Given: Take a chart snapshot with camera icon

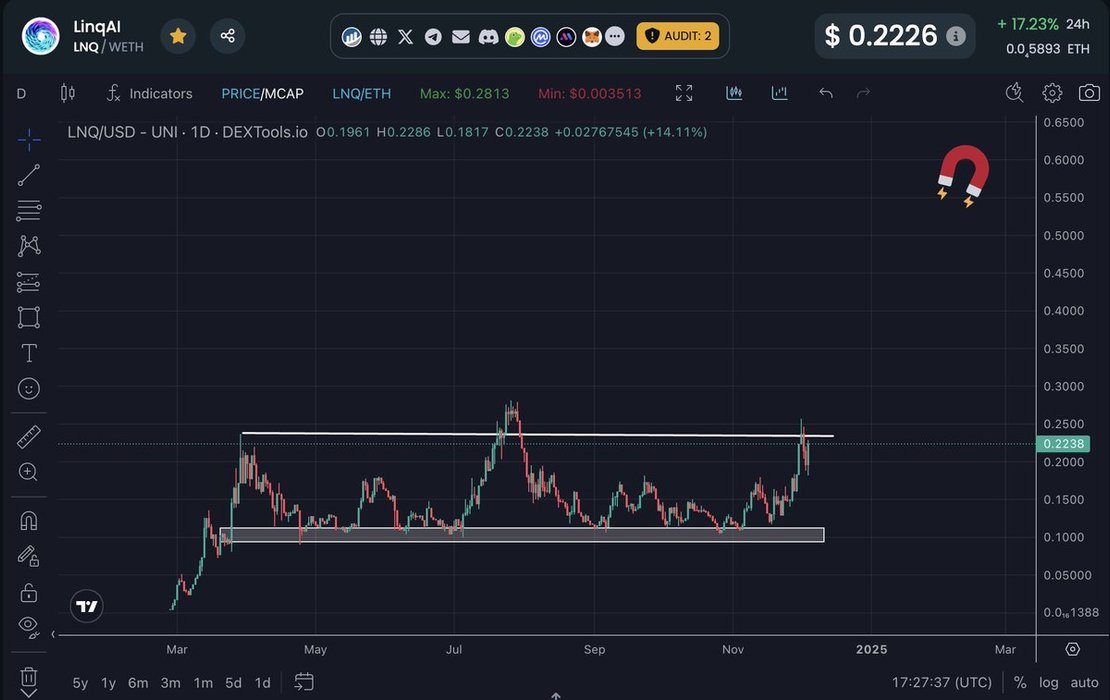Looking at the screenshot, I should 1089,93.
